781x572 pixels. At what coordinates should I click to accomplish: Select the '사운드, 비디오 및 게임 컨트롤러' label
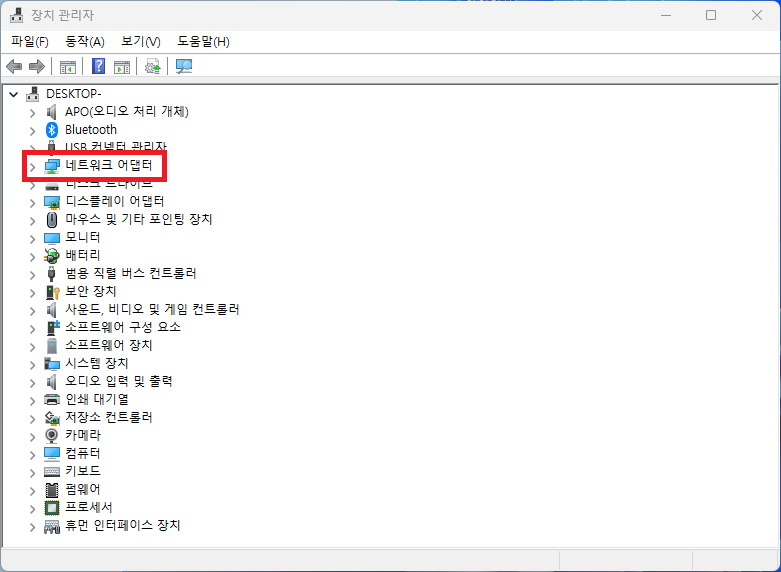152,309
